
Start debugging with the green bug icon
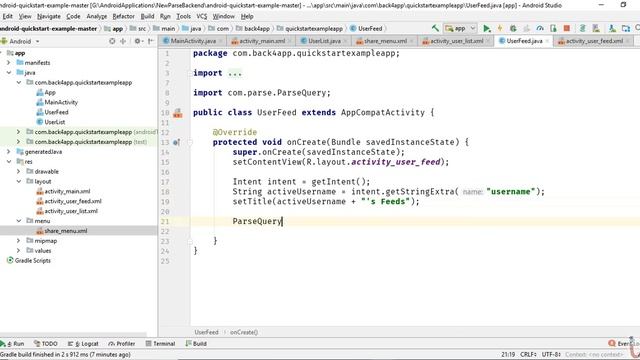click(x=513, y=28)
